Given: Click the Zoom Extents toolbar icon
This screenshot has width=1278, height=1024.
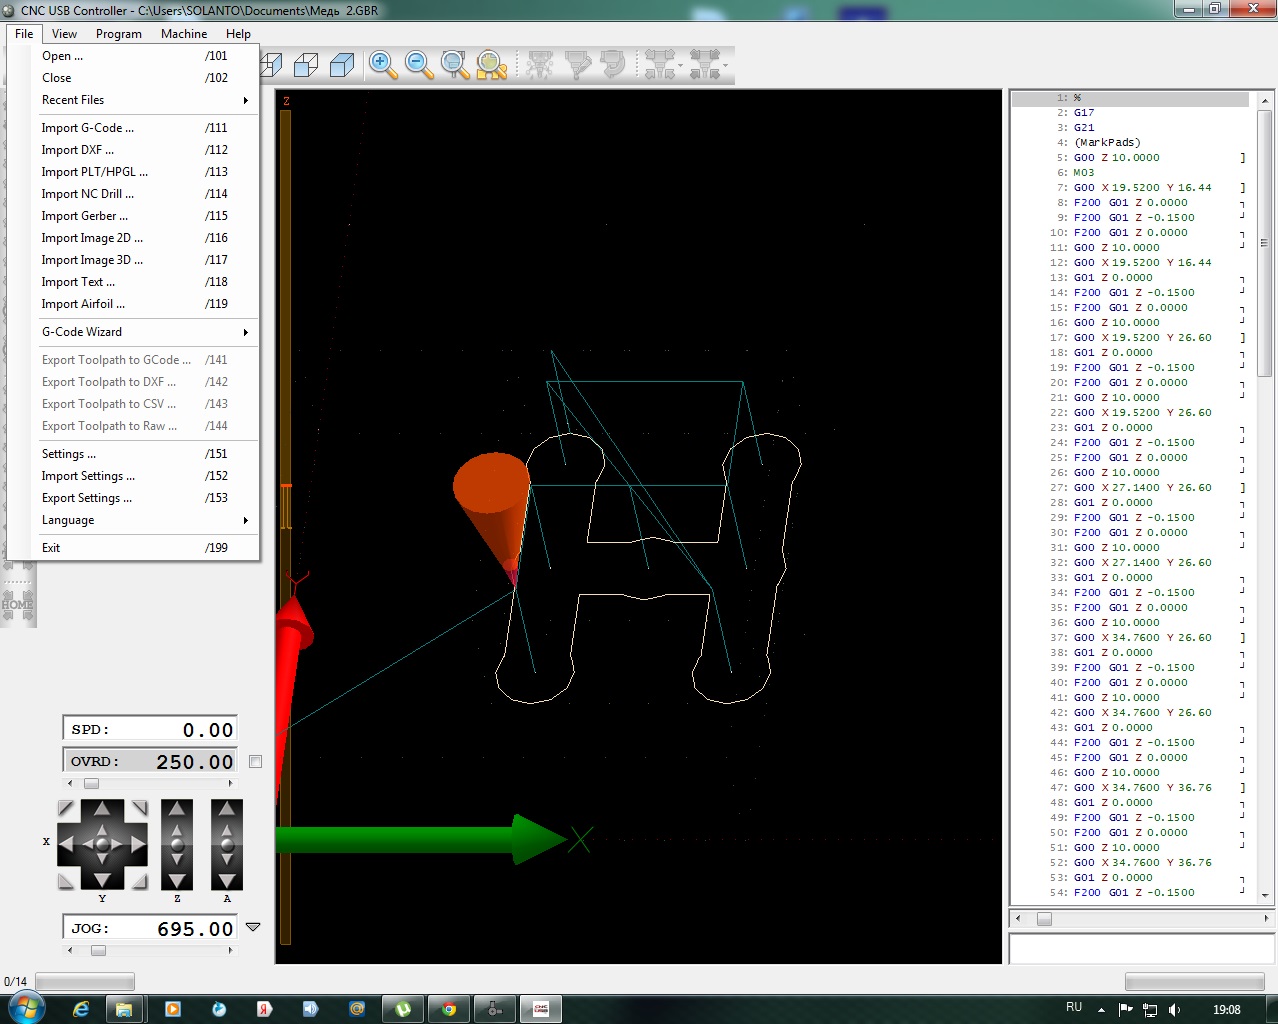Looking at the screenshot, I should click(491, 64).
